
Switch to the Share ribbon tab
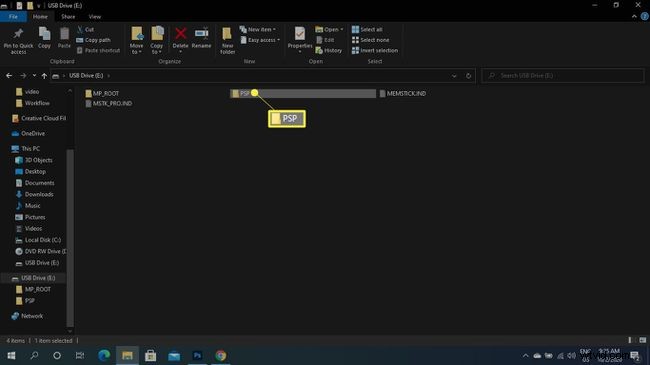click(x=68, y=17)
